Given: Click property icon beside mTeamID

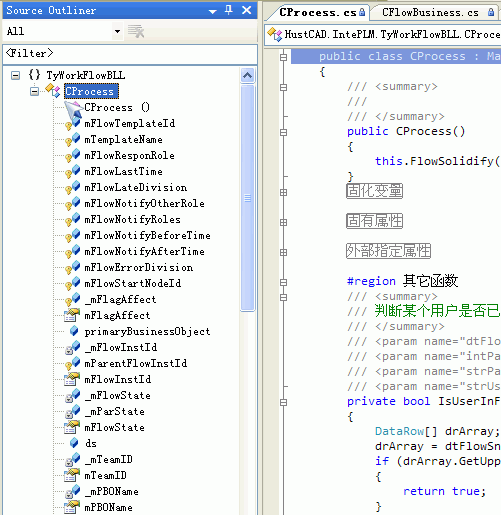Looking at the screenshot, I should 72,475.
